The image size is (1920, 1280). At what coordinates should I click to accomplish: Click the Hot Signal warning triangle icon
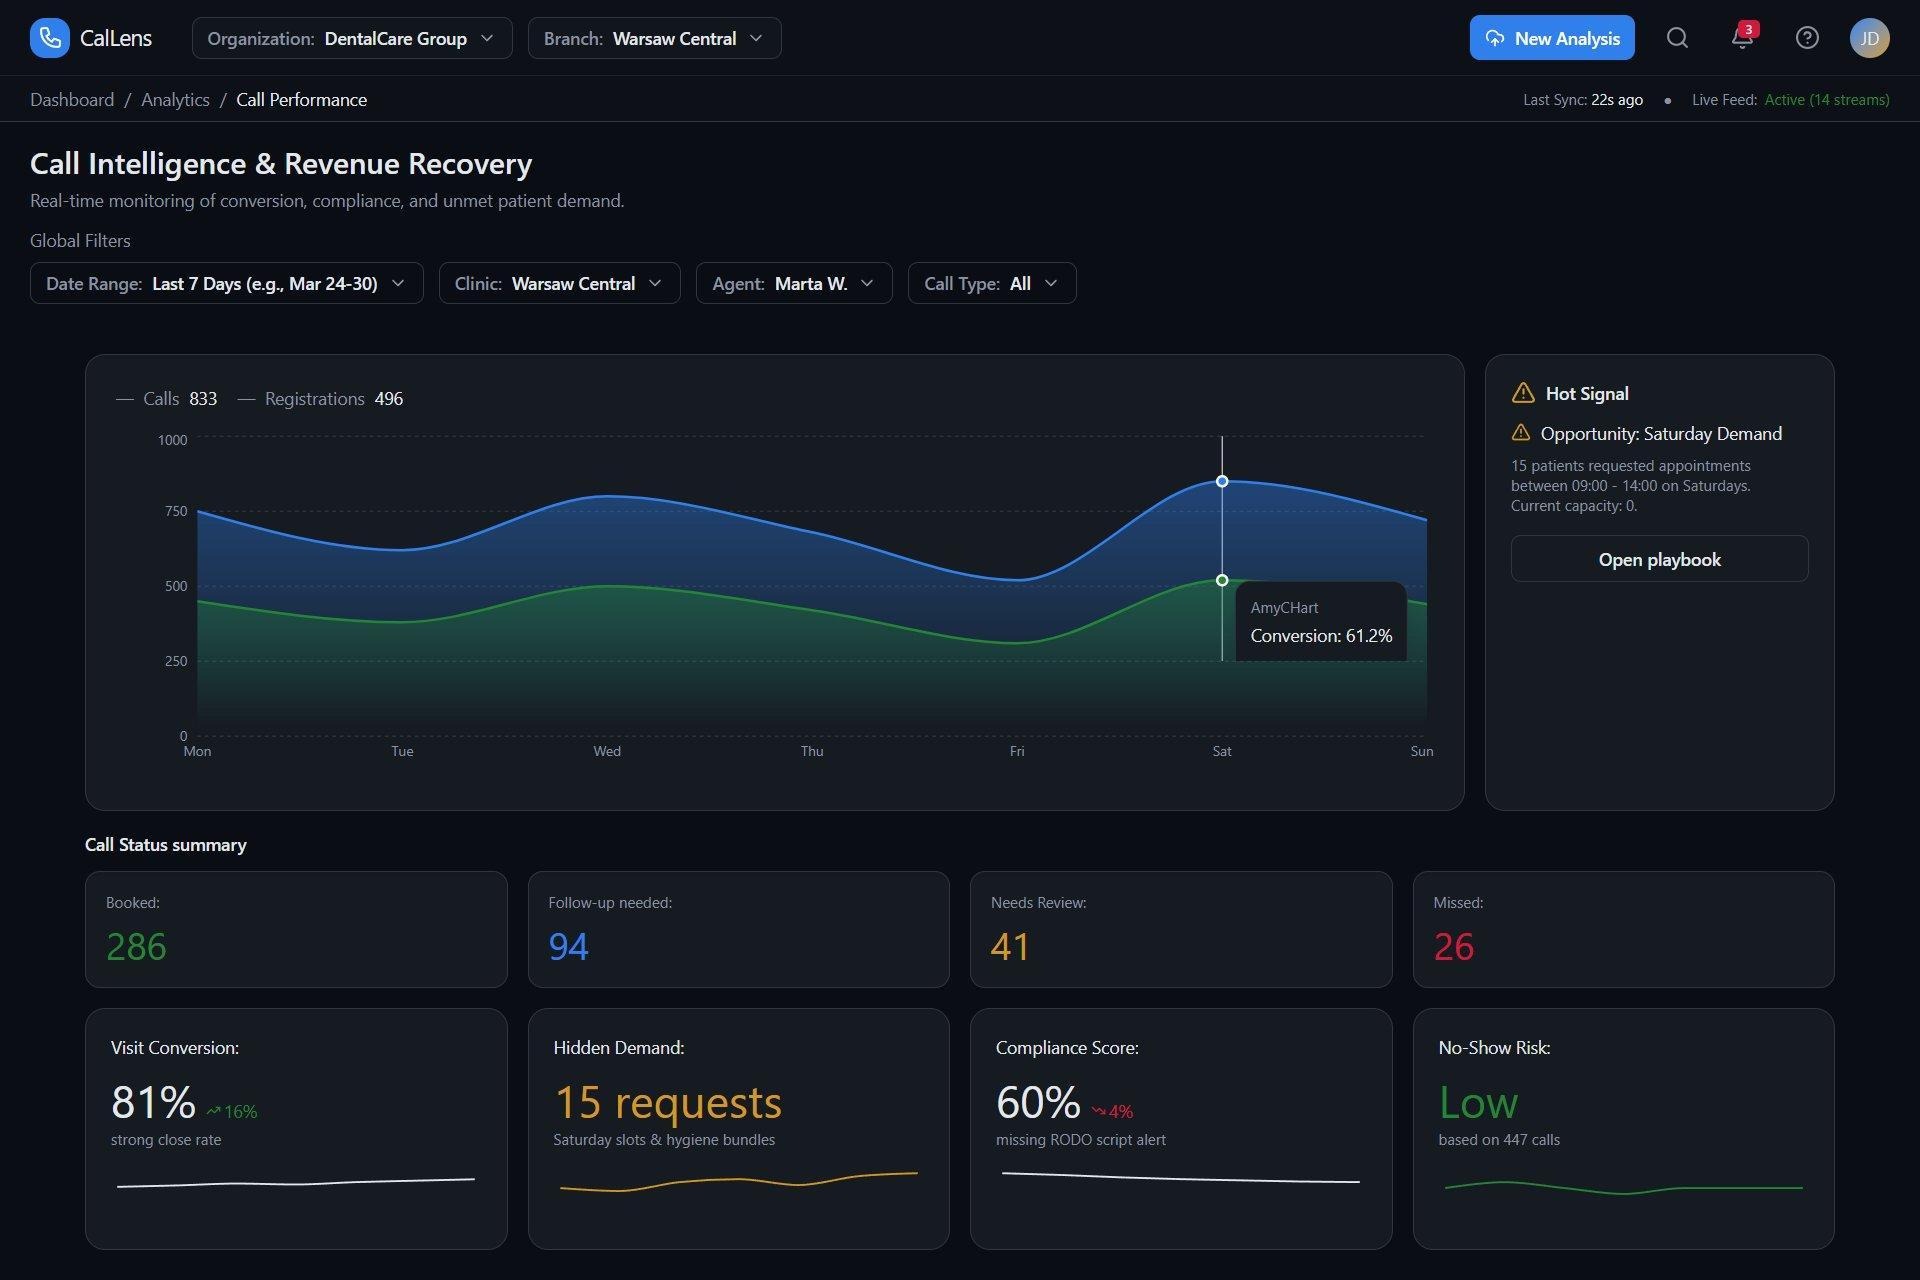(x=1523, y=393)
